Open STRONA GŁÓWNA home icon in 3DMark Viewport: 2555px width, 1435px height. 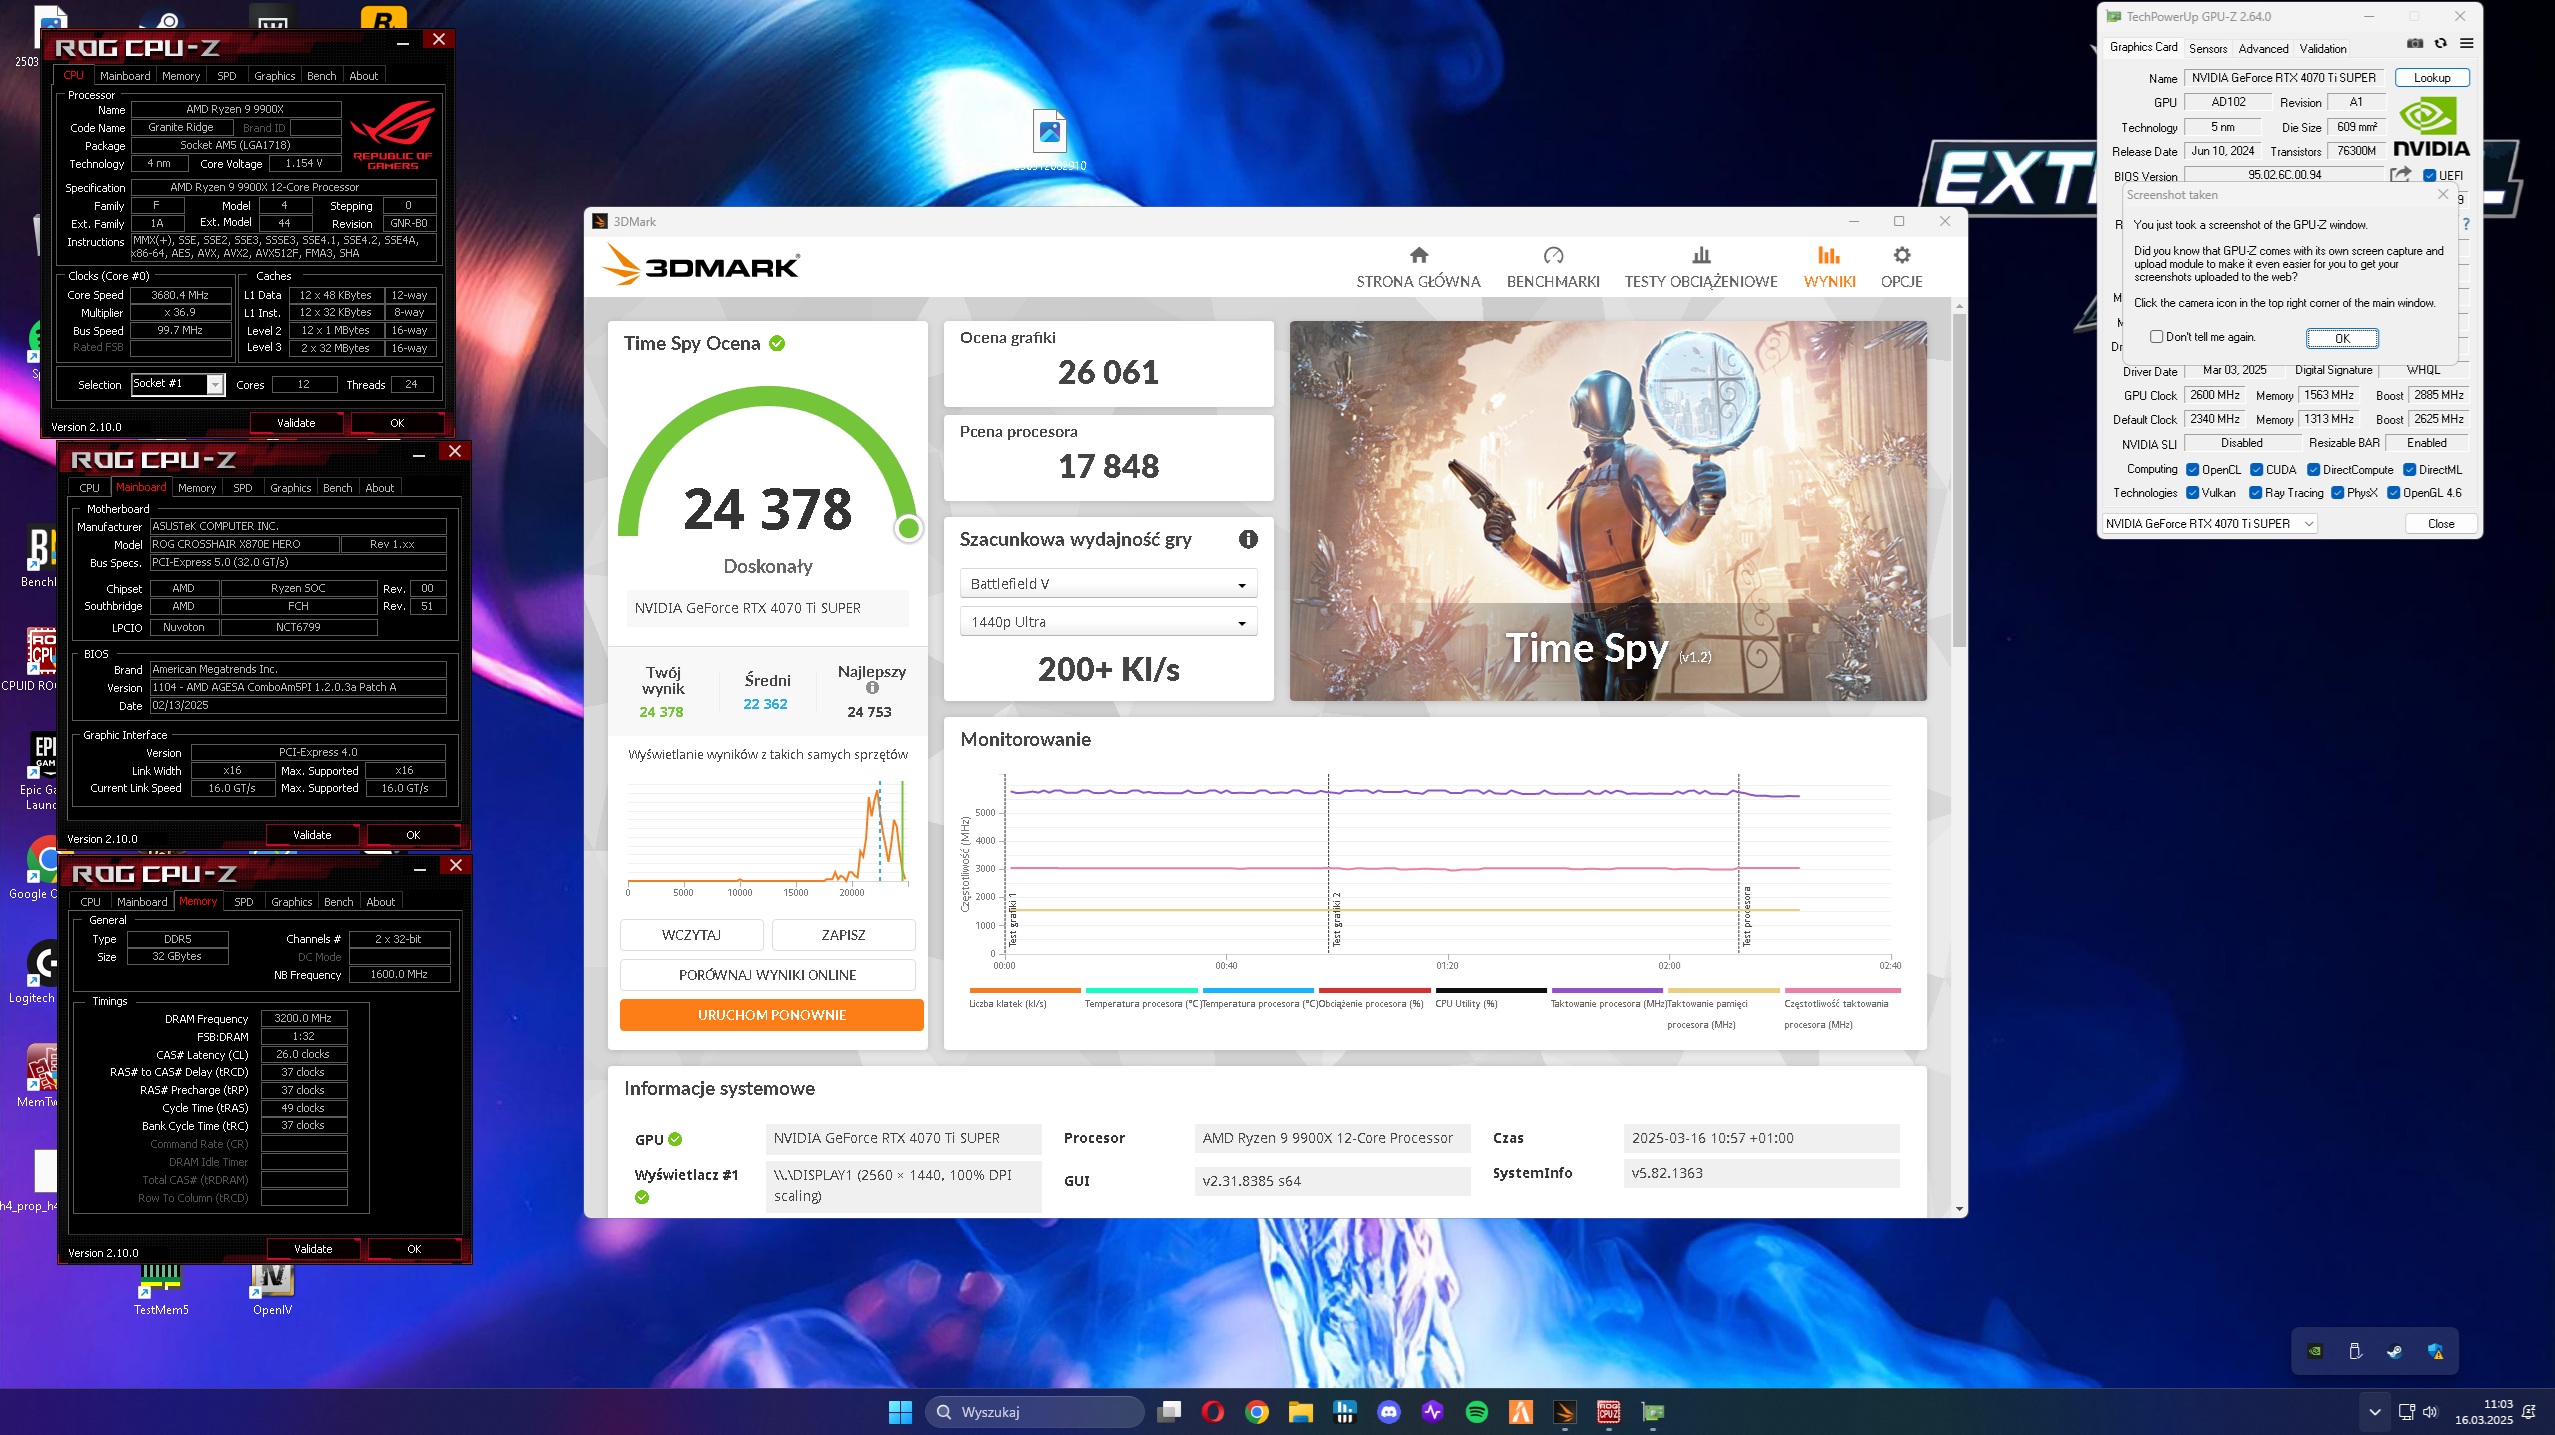click(1418, 255)
